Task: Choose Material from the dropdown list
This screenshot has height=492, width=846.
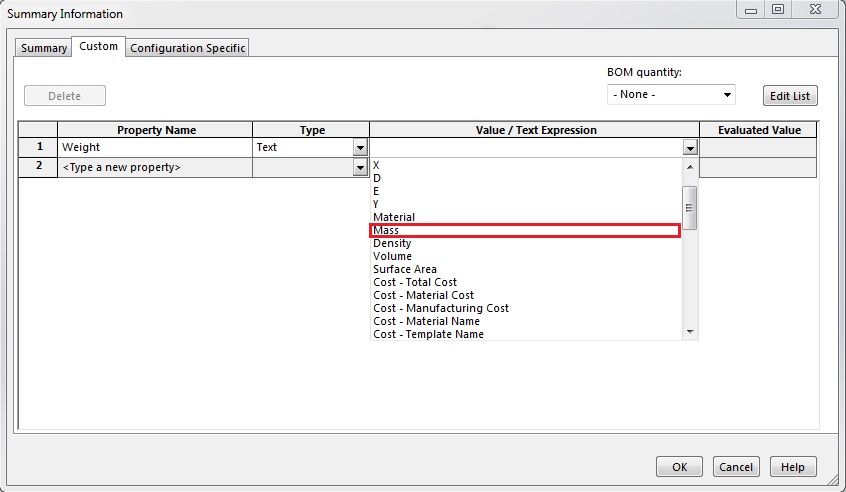Action: click(x=394, y=218)
